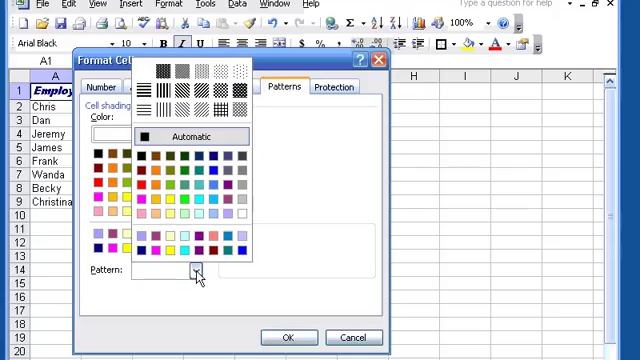Open the font name dropdown for Arial Black

112,44
